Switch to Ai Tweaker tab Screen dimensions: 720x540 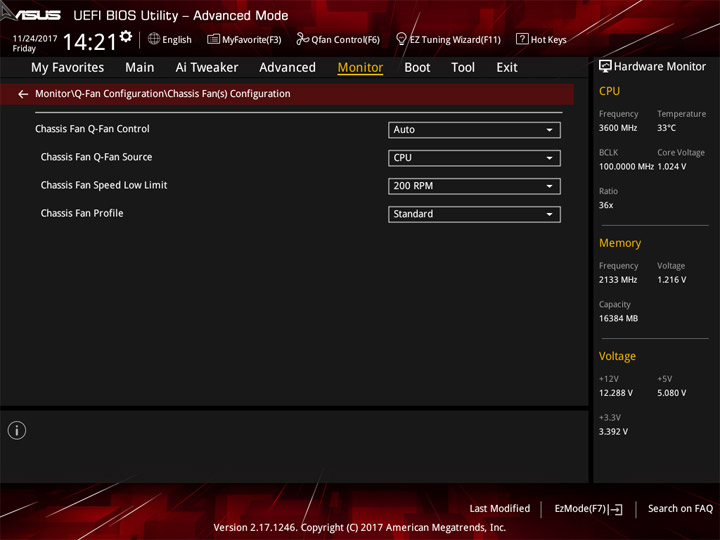click(x=207, y=68)
